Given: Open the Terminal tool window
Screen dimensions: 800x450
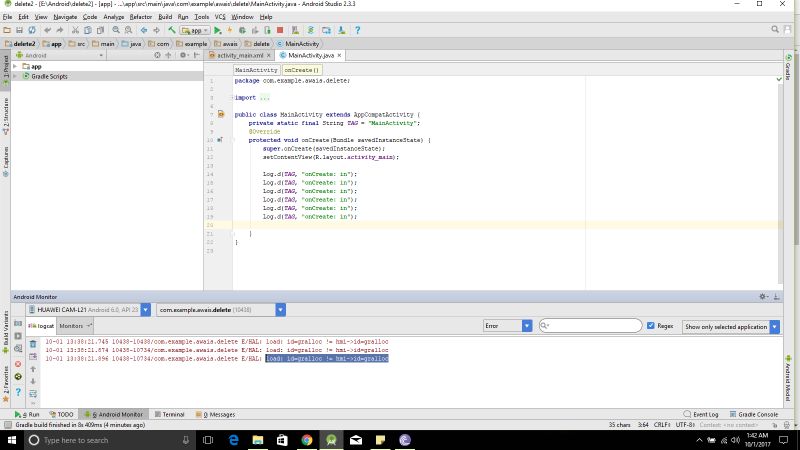Looking at the screenshot, I should pyautogui.click(x=169, y=414).
